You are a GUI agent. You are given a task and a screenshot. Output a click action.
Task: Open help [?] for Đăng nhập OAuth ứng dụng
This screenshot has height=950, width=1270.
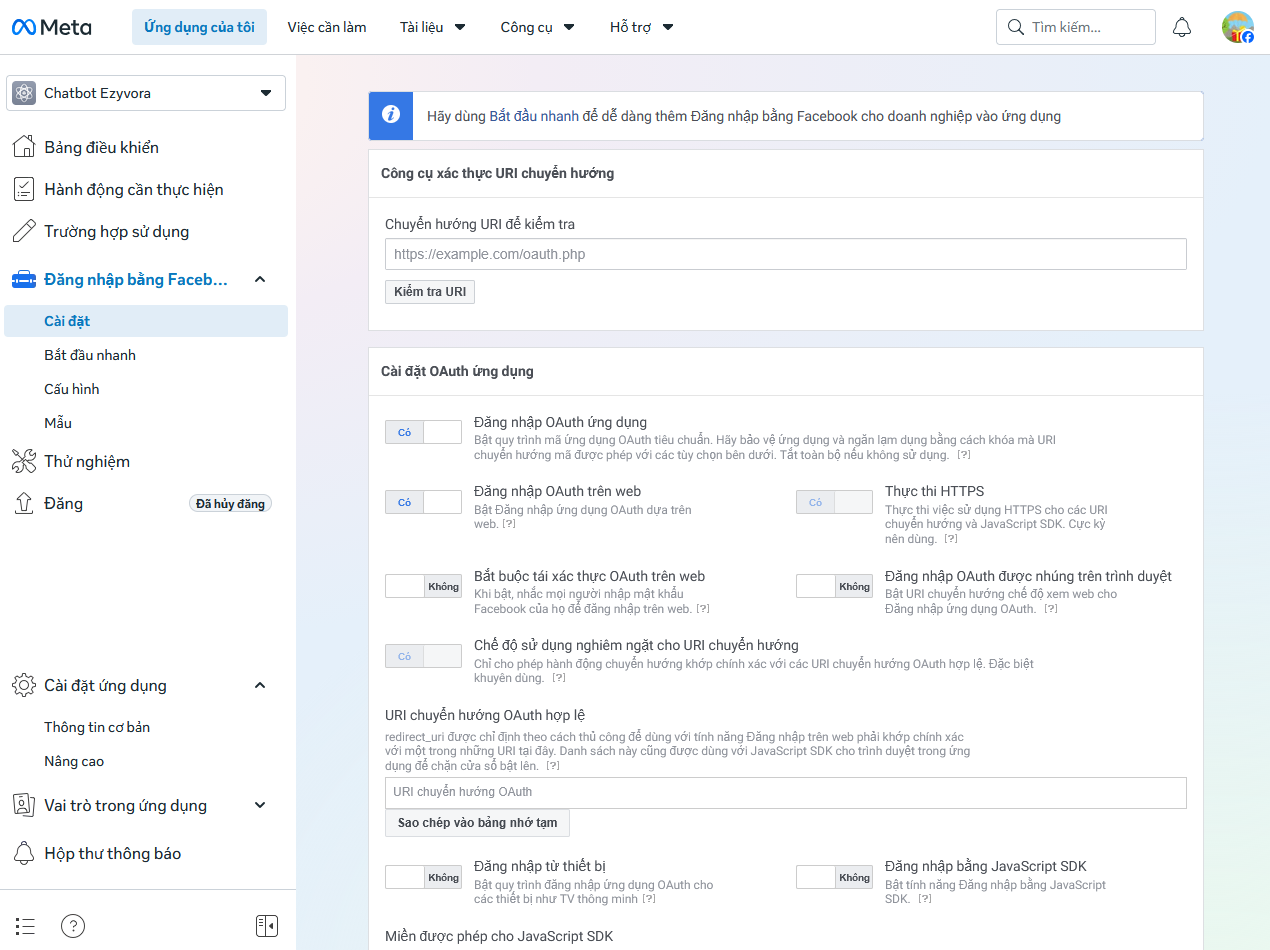963,454
